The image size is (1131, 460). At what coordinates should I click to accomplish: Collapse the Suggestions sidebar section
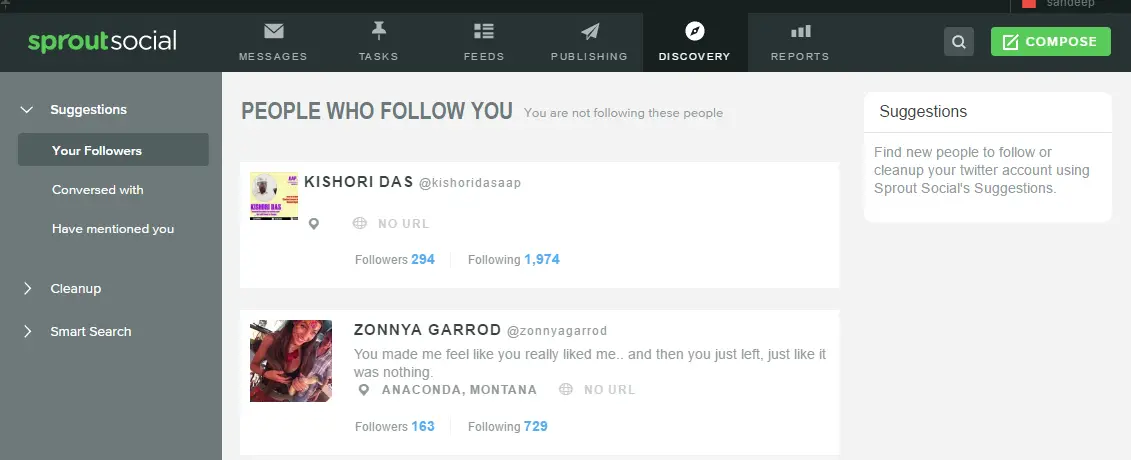pyautogui.click(x=27, y=110)
